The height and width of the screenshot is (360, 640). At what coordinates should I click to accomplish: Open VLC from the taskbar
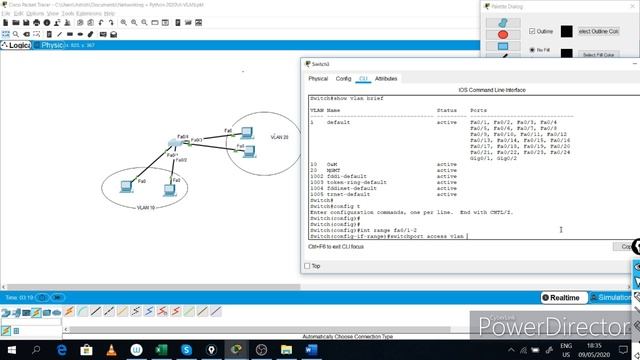[111, 350]
